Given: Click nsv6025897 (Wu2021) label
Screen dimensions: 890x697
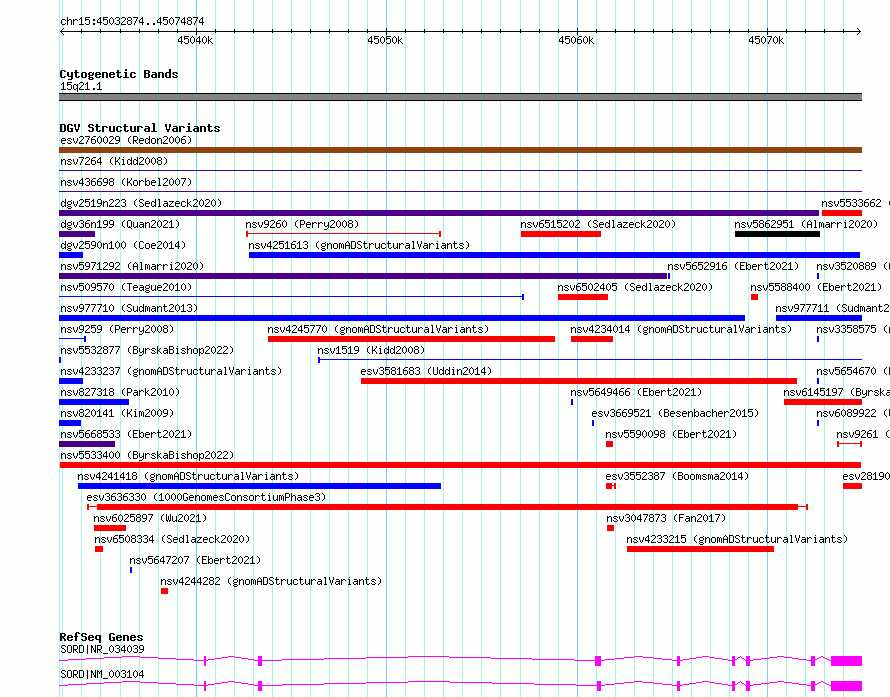Looking at the screenshot, I should [150, 518].
